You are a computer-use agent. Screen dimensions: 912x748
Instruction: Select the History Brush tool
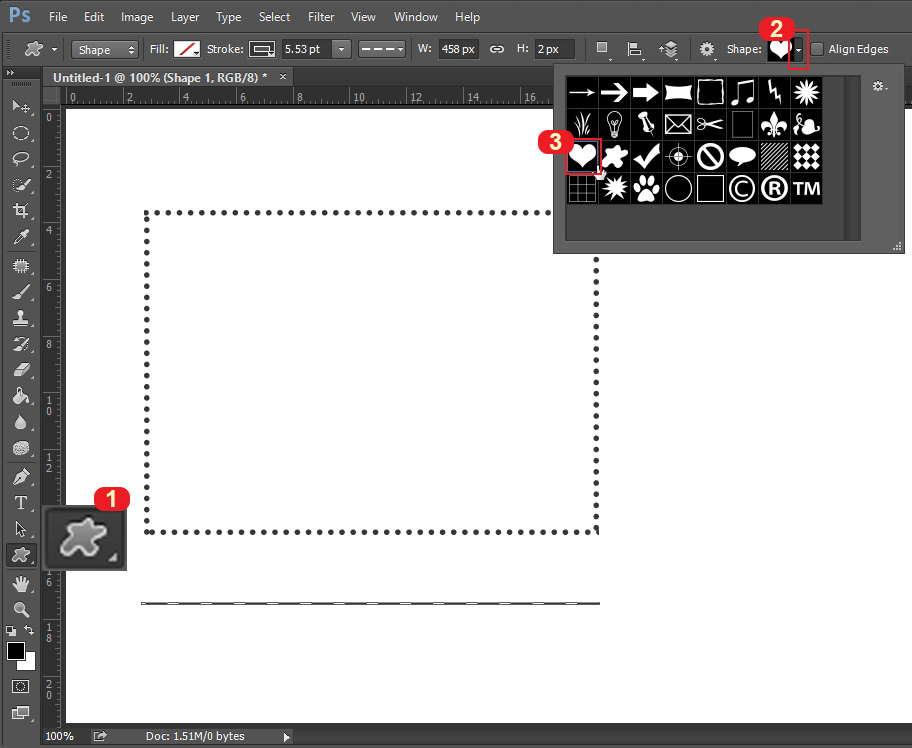tap(21, 344)
